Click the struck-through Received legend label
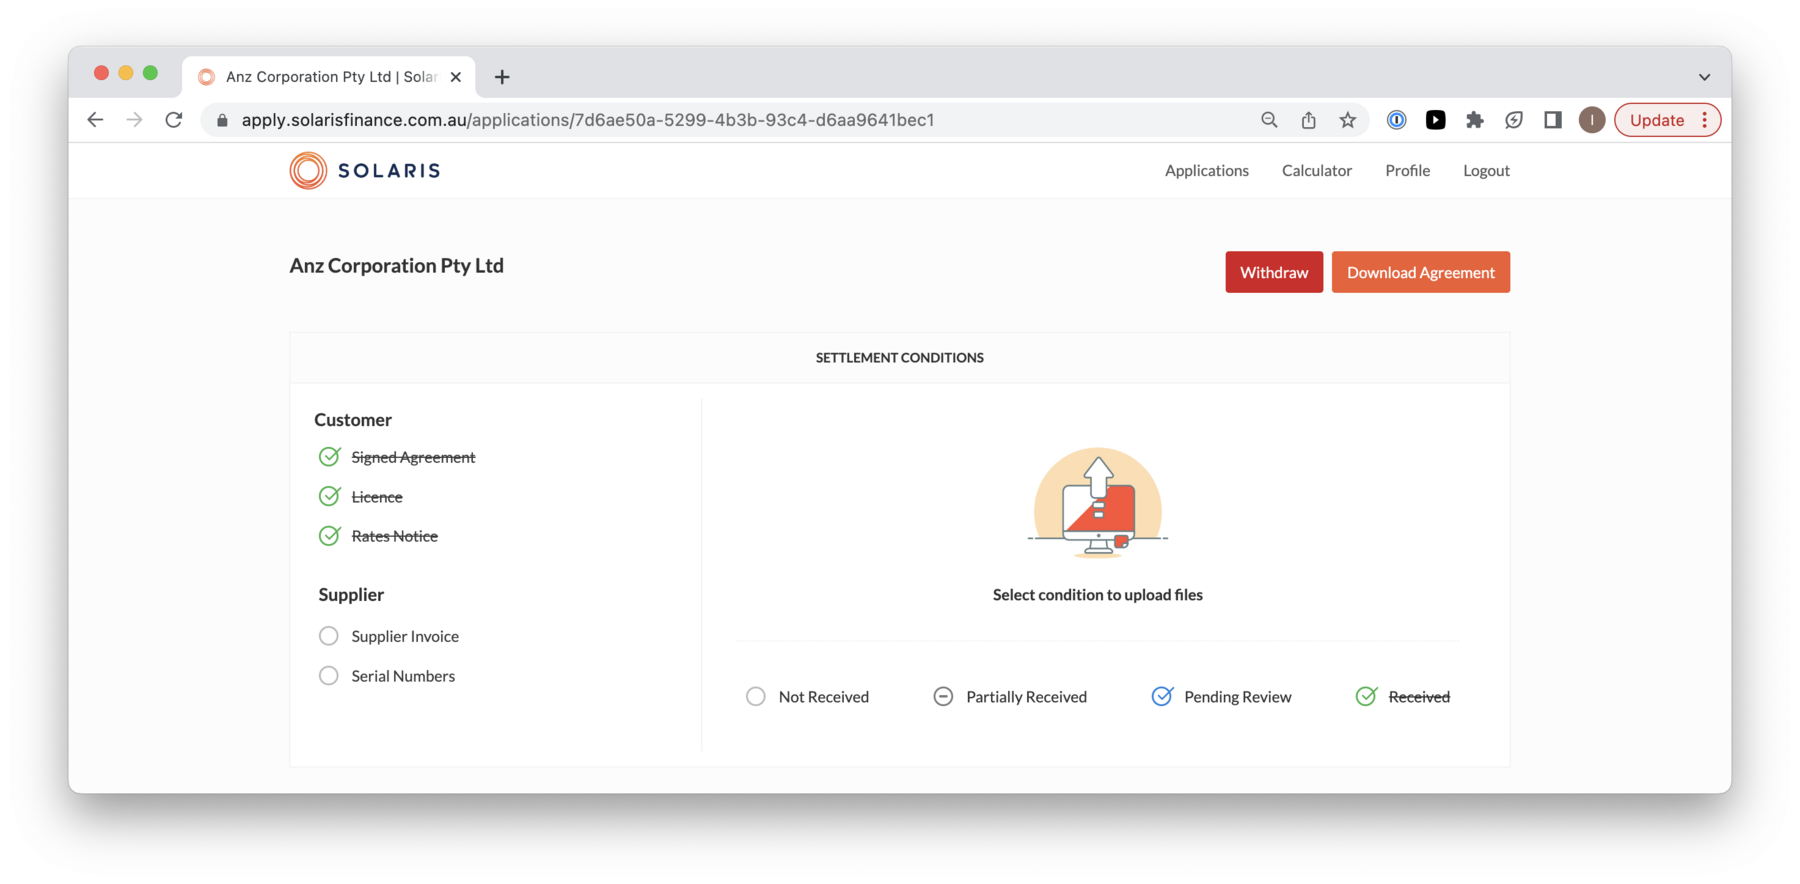The height and width of the screenshot is (884, 1800). [1419, 696]
